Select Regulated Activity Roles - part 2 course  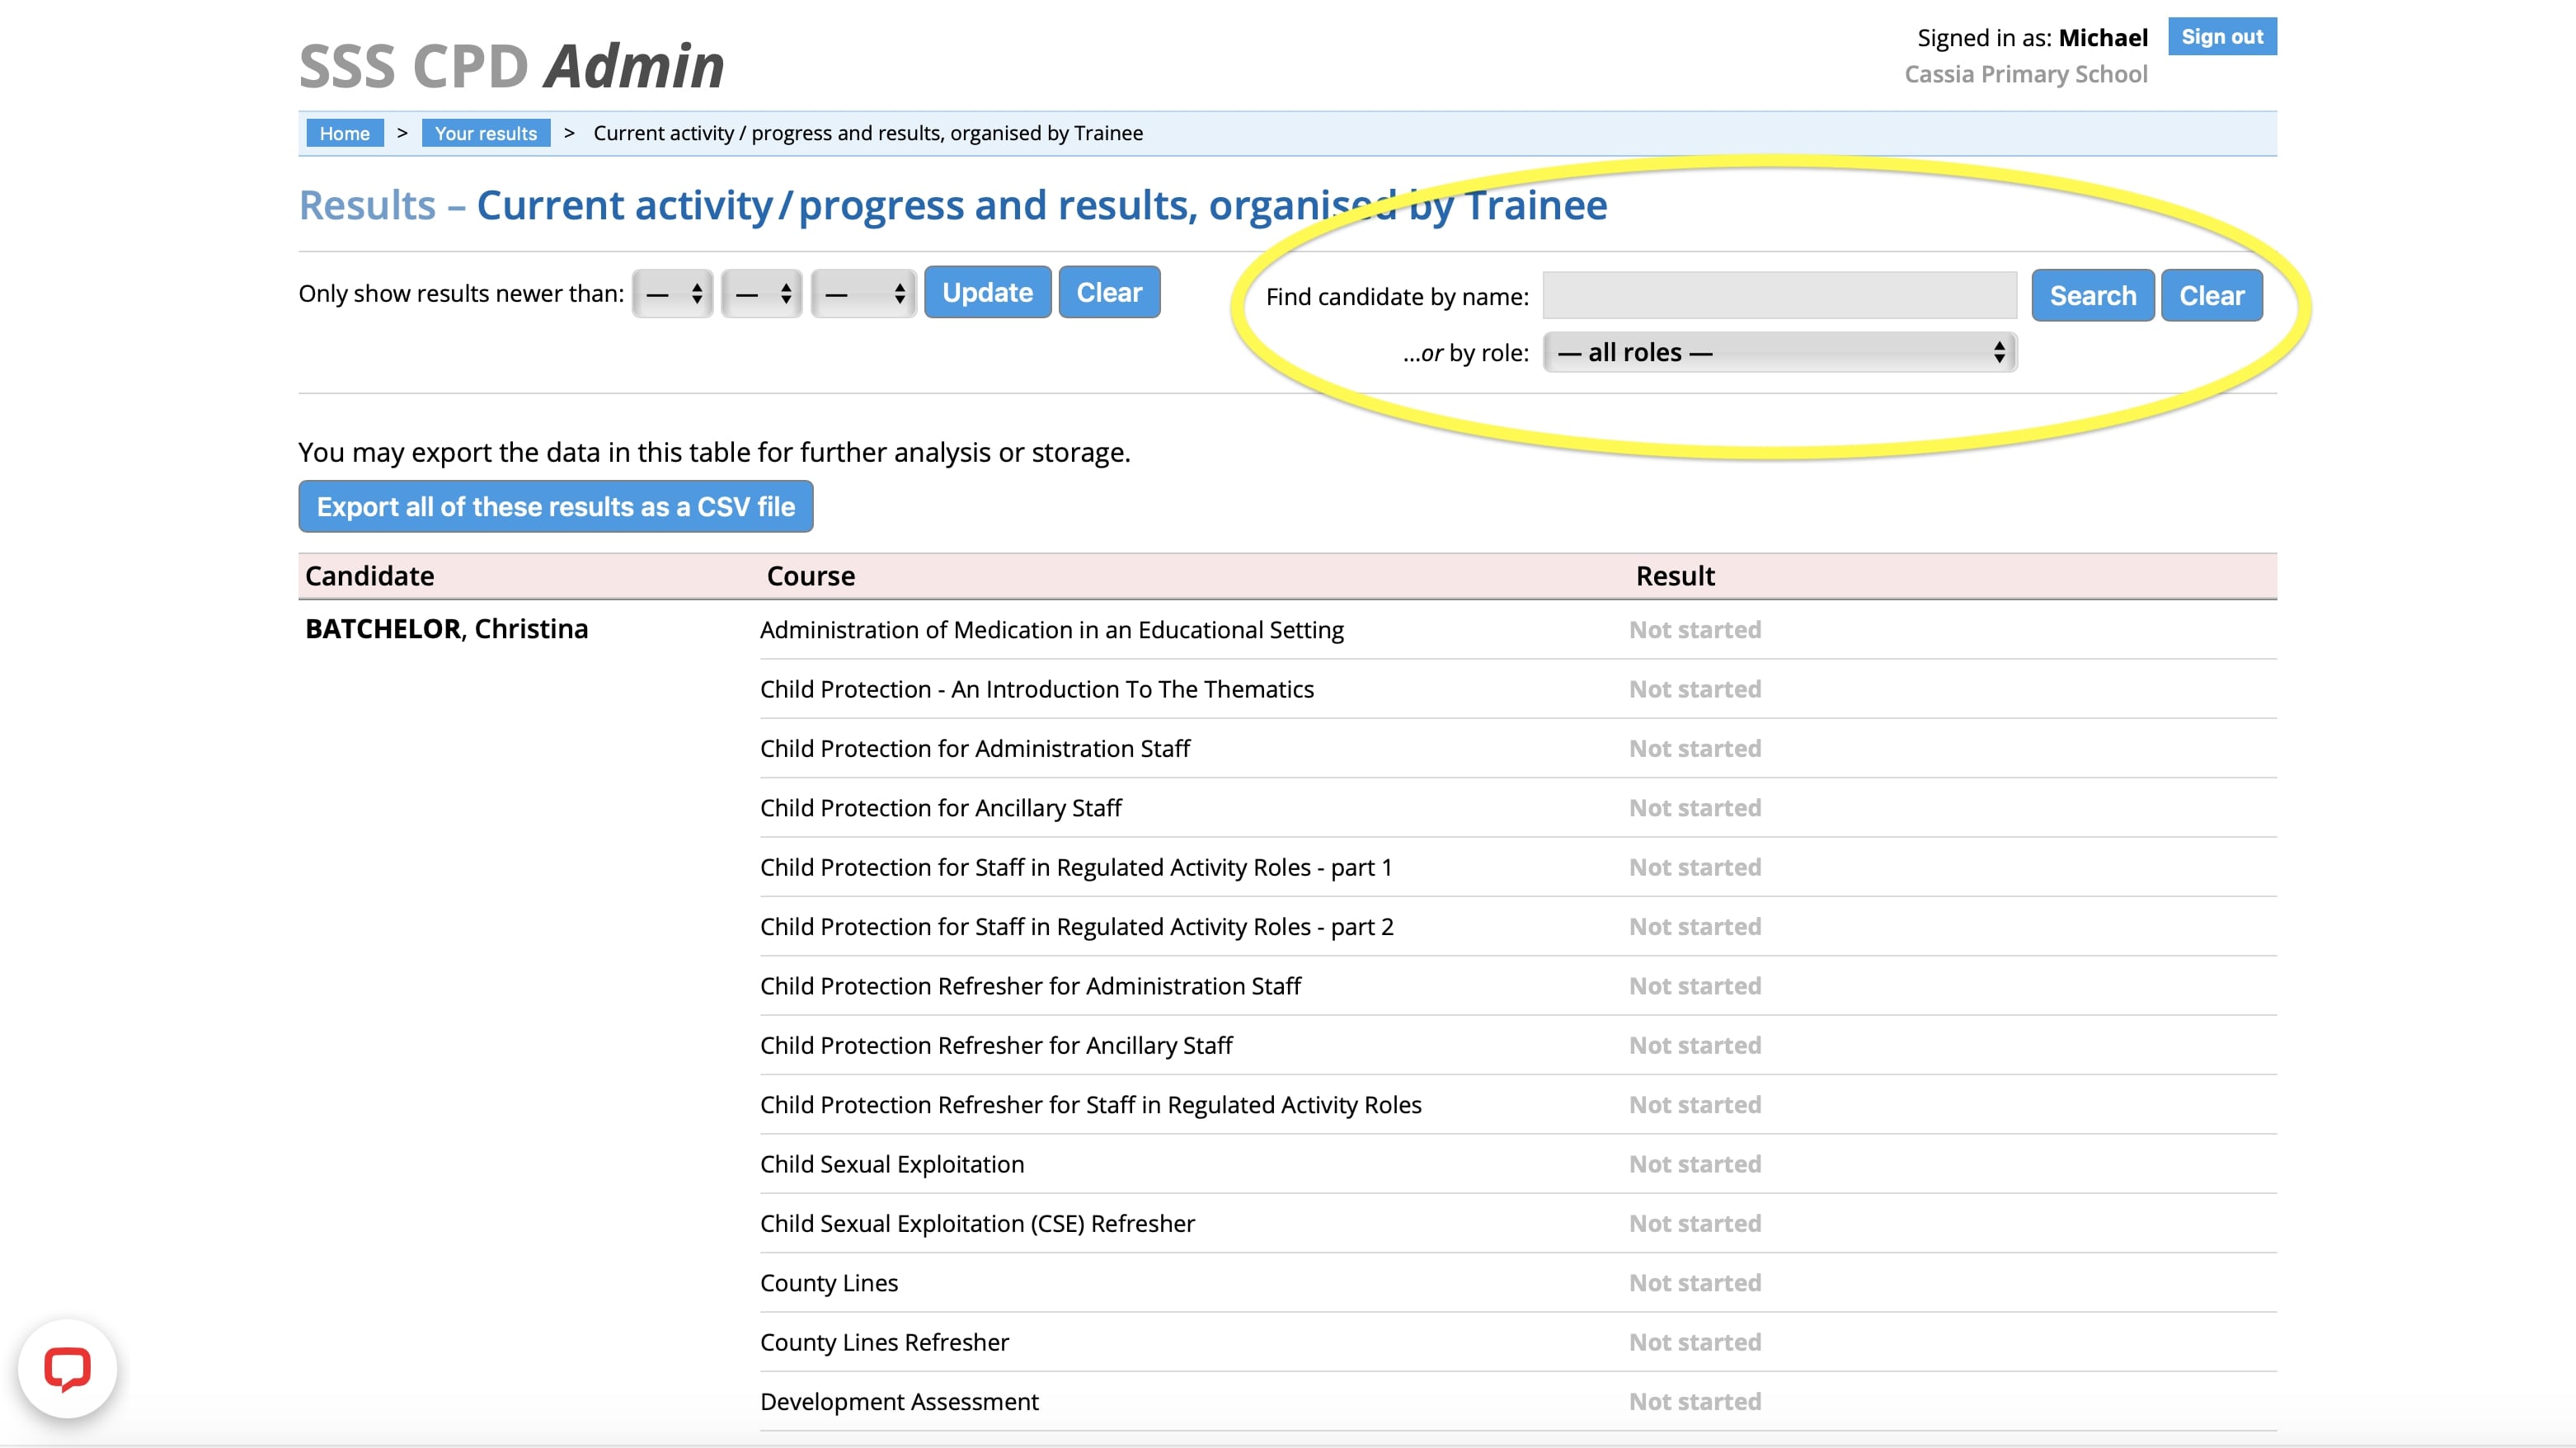(x=1076, y=926)
